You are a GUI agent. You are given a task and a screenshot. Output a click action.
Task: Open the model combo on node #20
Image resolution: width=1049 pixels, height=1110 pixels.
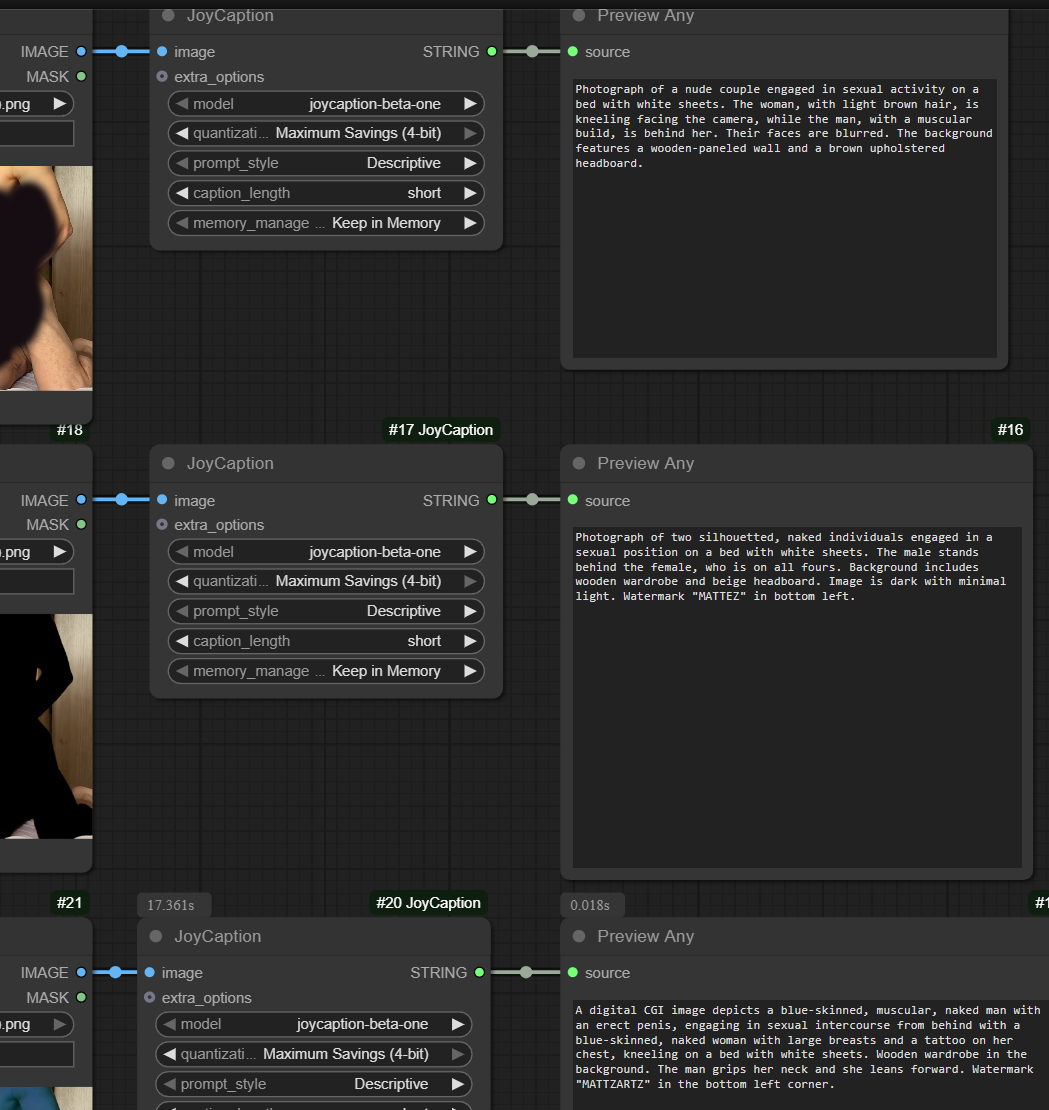click(314, 1024)
